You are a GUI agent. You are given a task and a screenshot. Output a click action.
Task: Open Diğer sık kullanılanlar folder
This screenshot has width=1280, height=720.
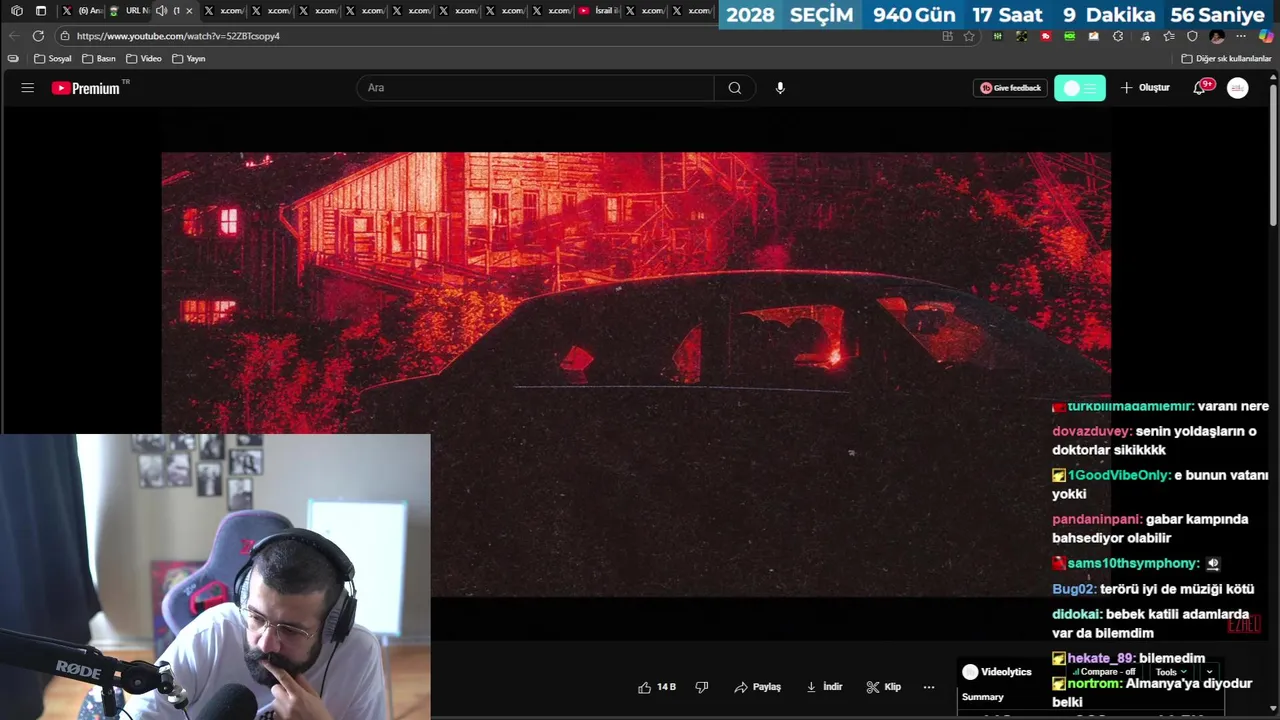coord(1226,59)
